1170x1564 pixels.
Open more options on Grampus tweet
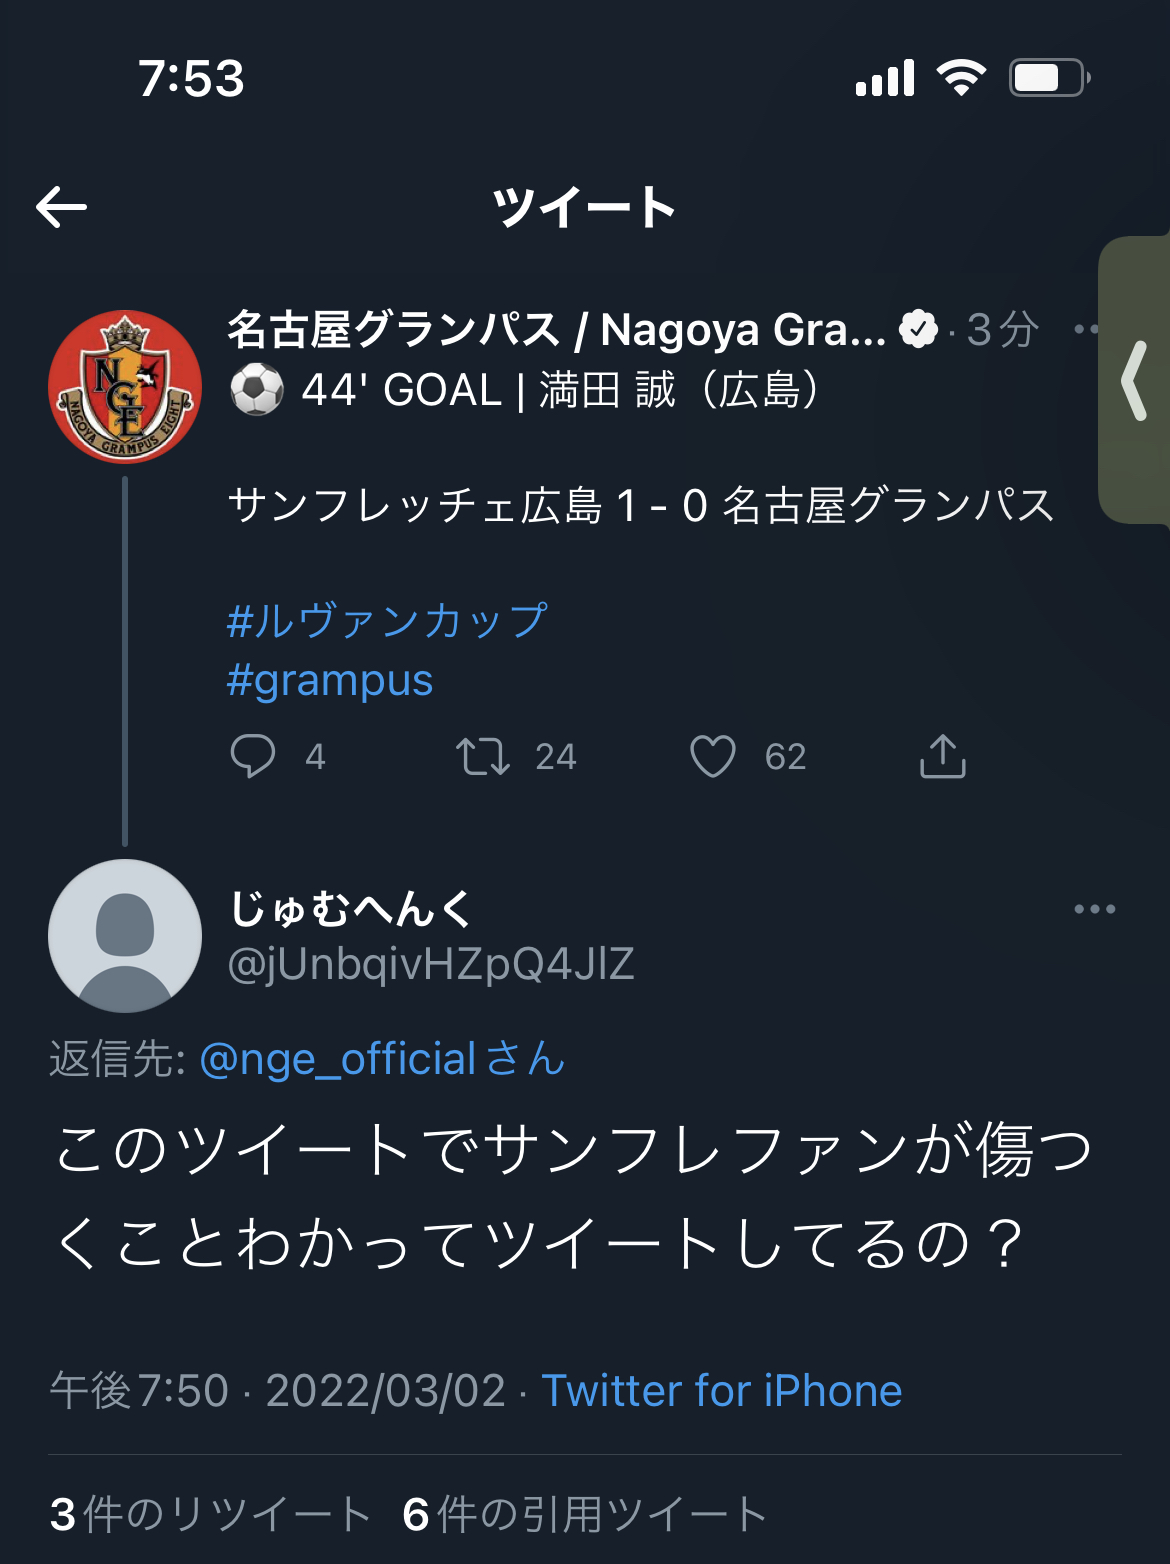click(x=1086, y=329)
